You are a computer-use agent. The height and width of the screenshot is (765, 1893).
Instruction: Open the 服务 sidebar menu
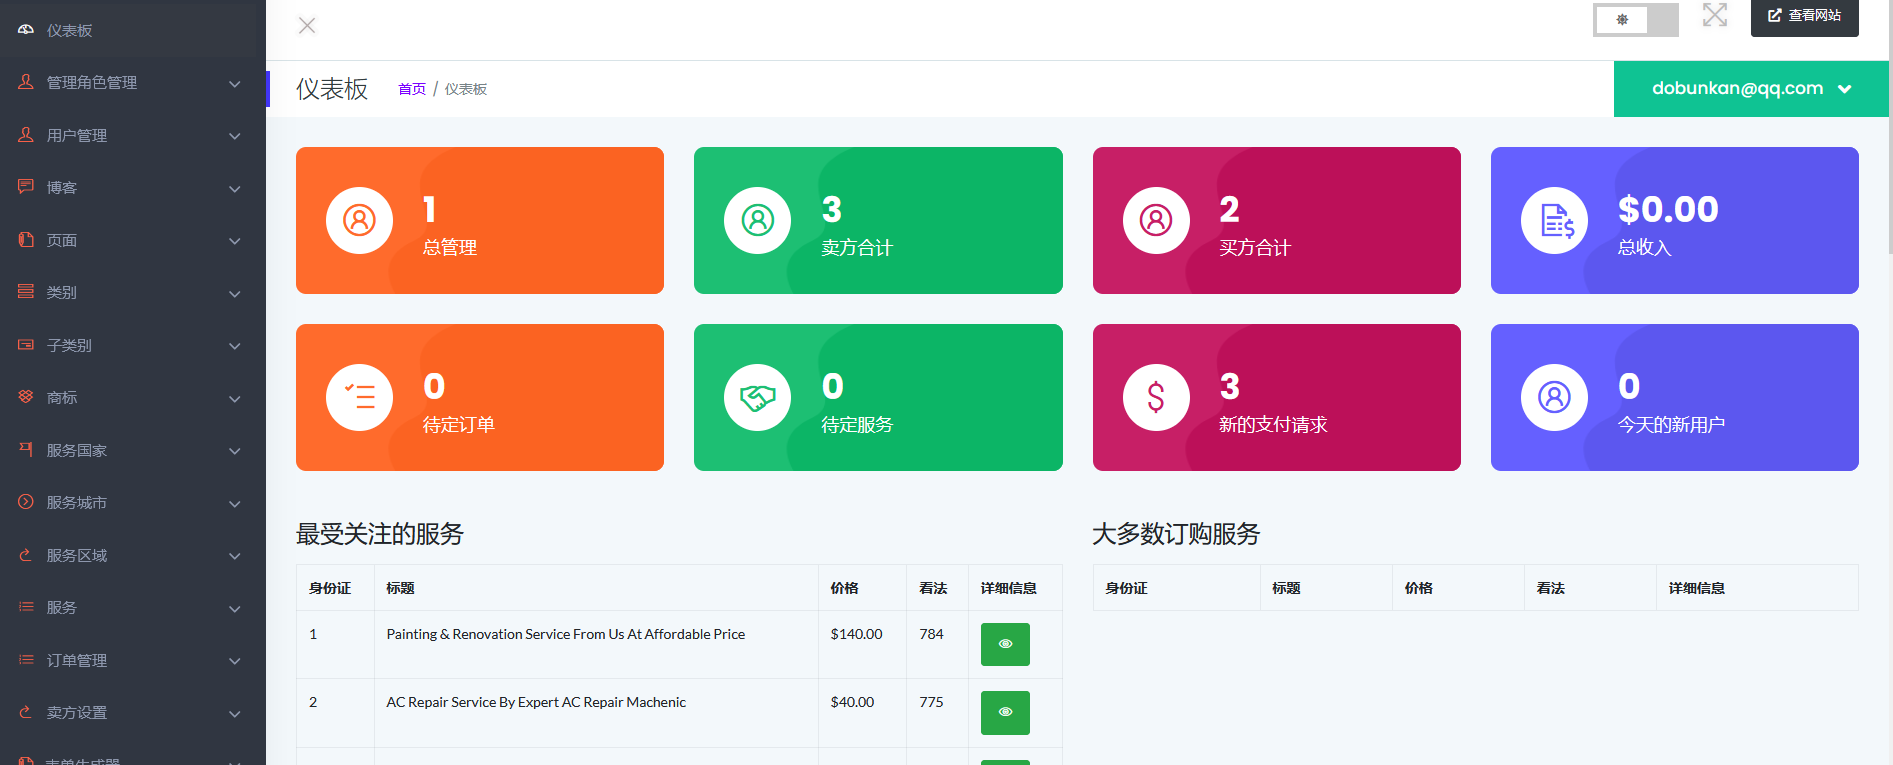128,607
